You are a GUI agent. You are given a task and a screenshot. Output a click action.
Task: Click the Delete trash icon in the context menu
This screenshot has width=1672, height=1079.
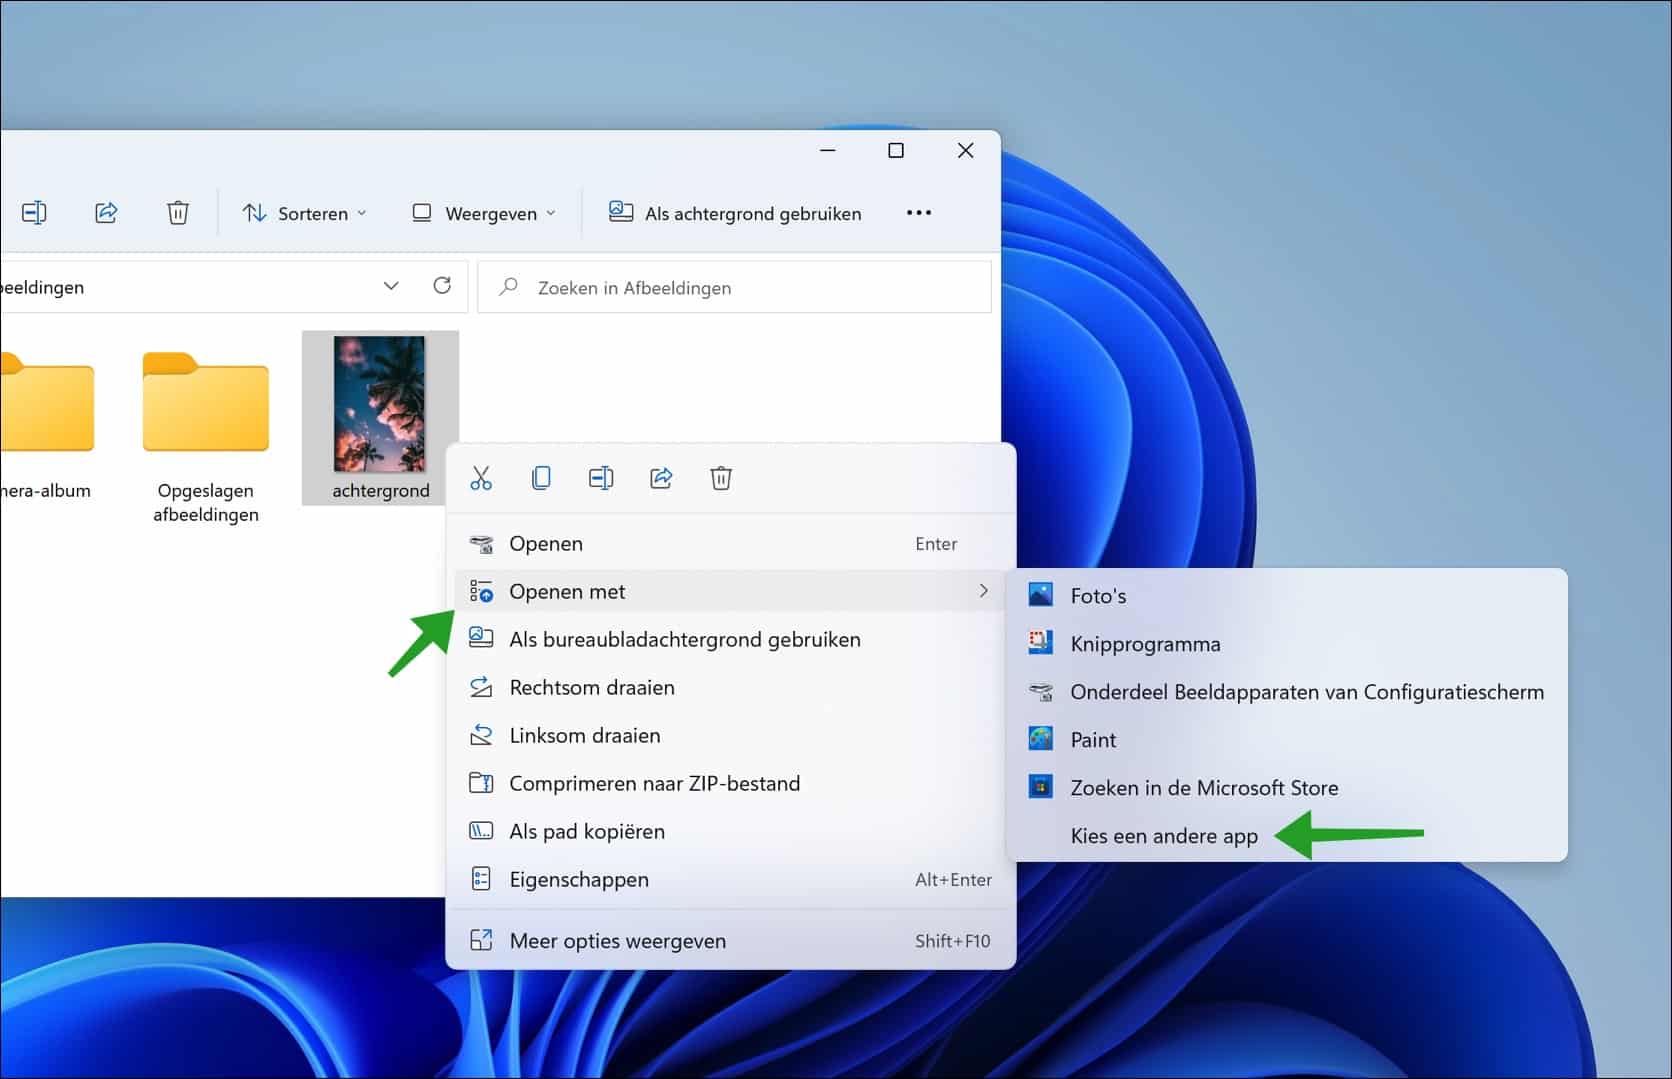click(721, 478)
